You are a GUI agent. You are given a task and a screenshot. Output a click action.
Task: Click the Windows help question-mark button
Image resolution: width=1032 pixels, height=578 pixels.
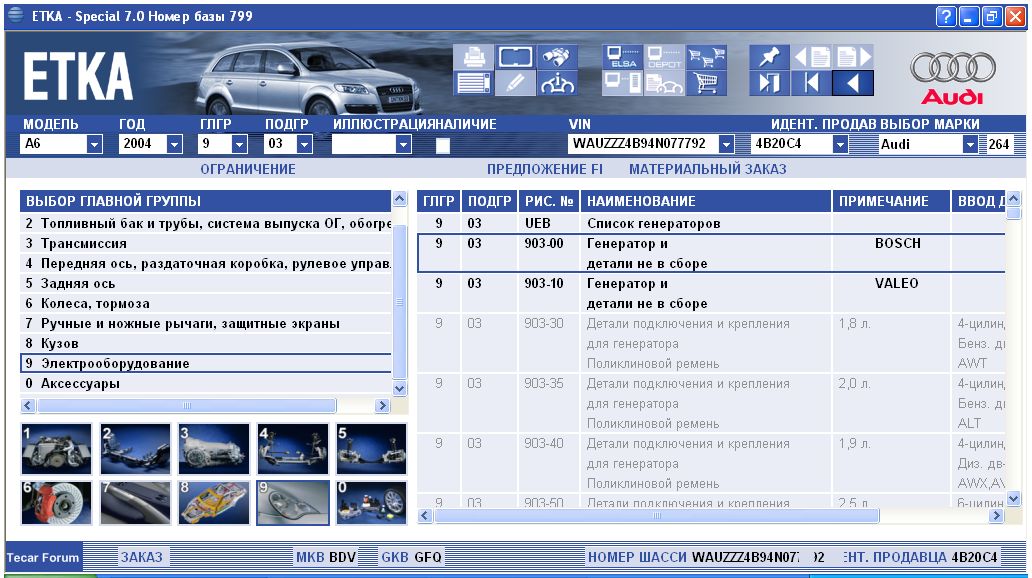(x=946, y=16)
